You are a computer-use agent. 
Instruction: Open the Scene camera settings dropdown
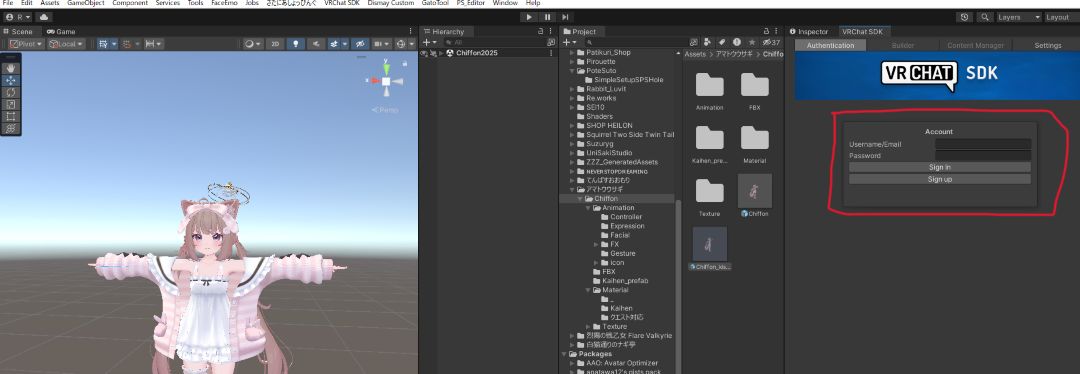pos(381,43)
